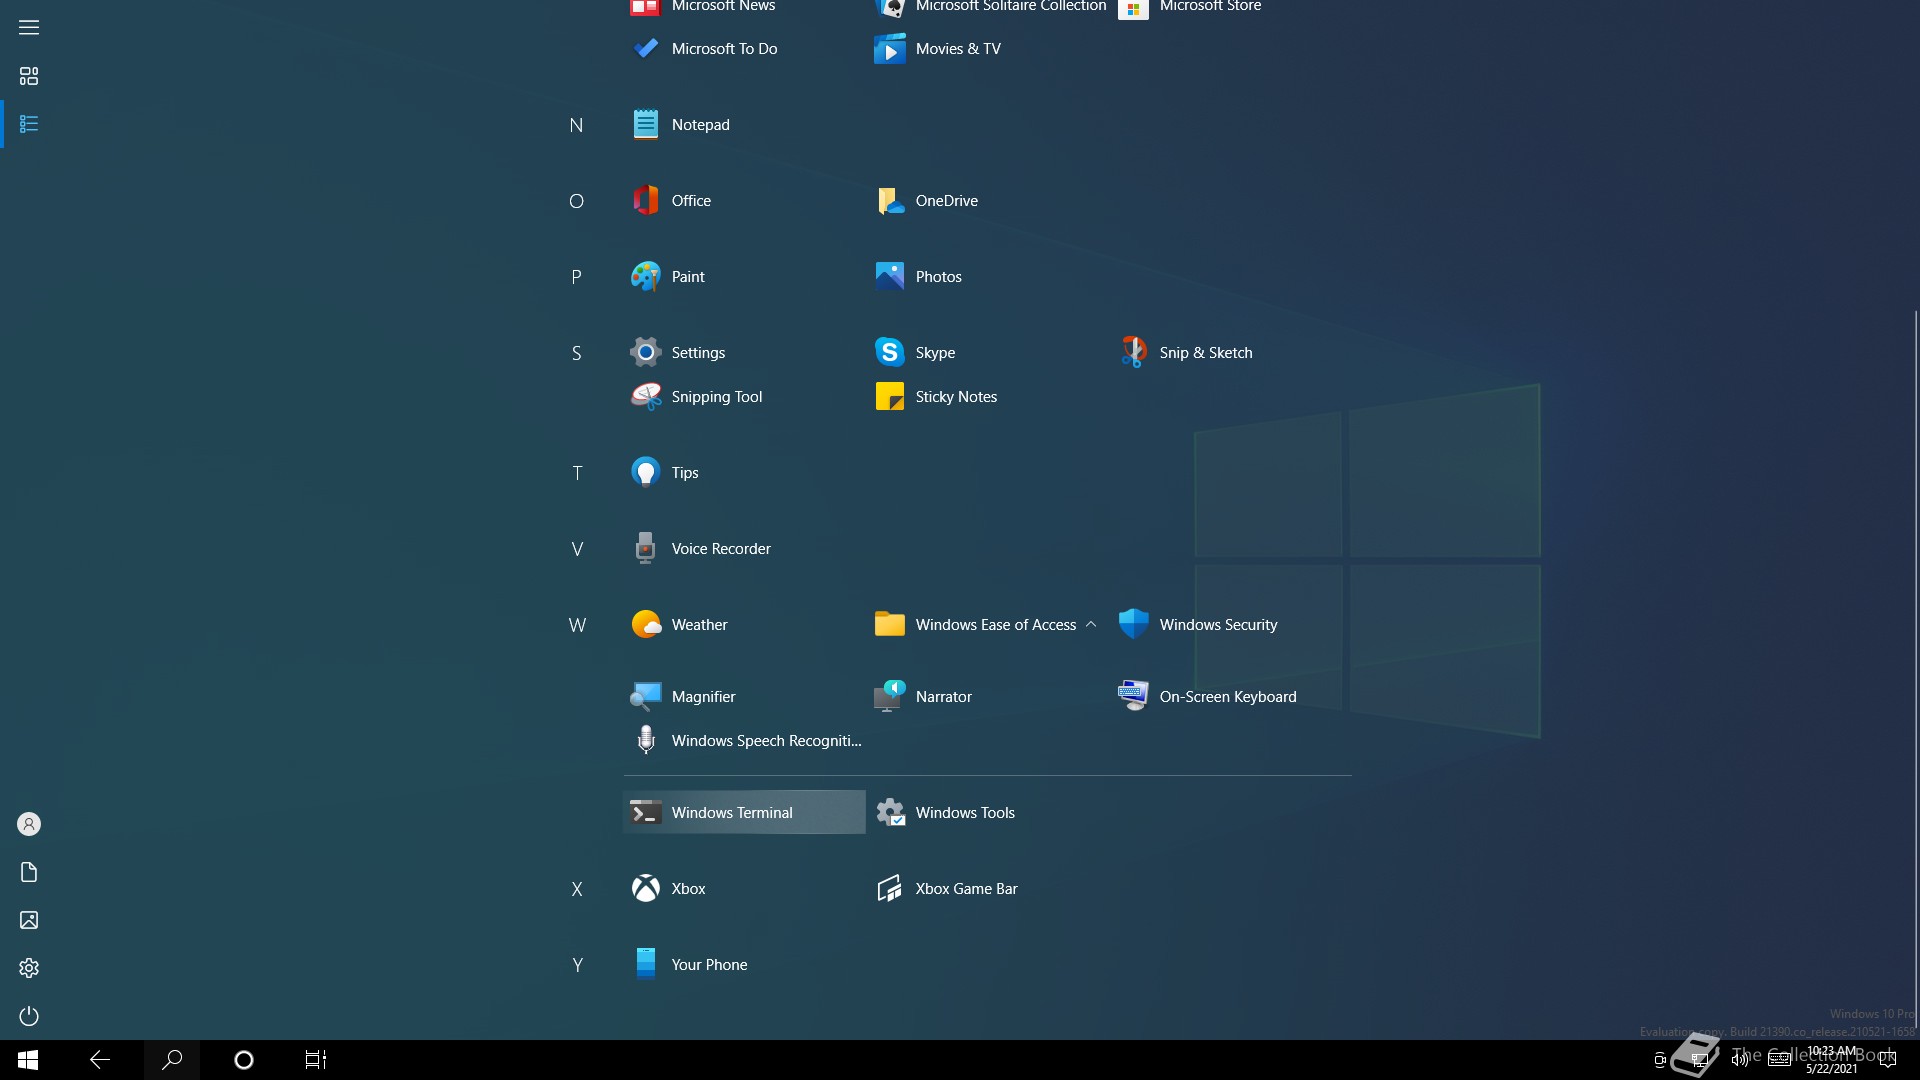Start Narrator
The height and width of the screenshot is (1080, 1920).
pos(988,696)
